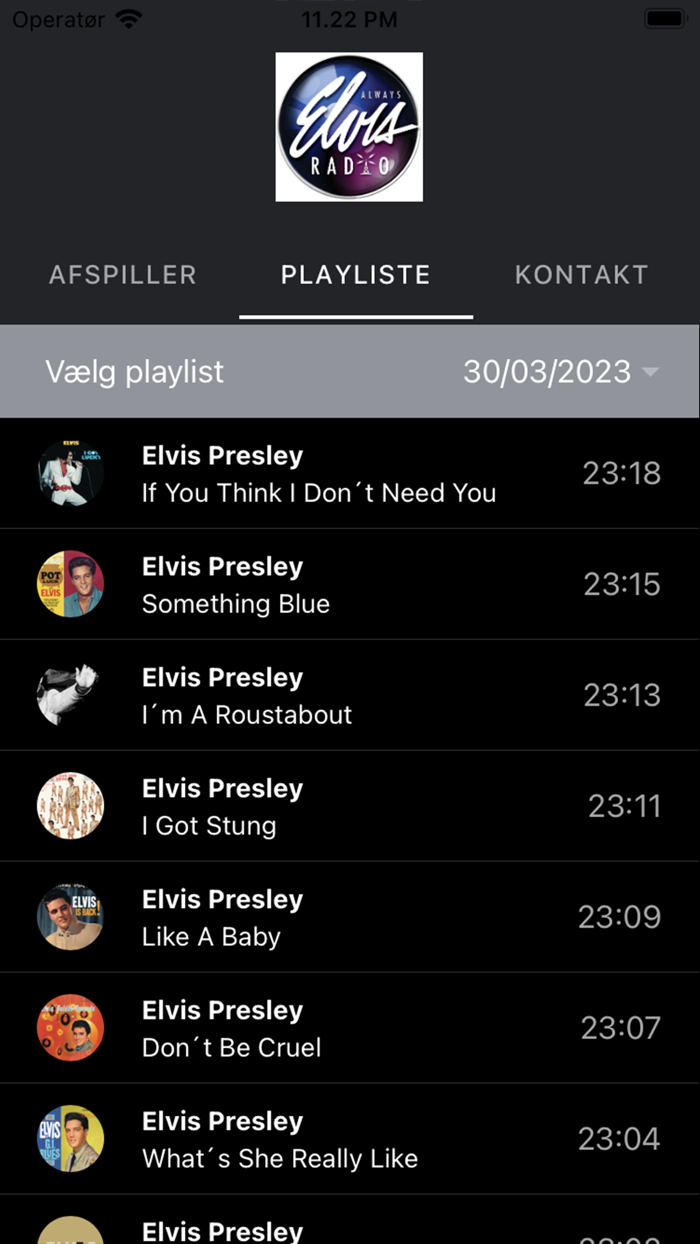Click the 23:18 timestamp
The width and height of the screenshot is (700, 1244).
[622, 473]
